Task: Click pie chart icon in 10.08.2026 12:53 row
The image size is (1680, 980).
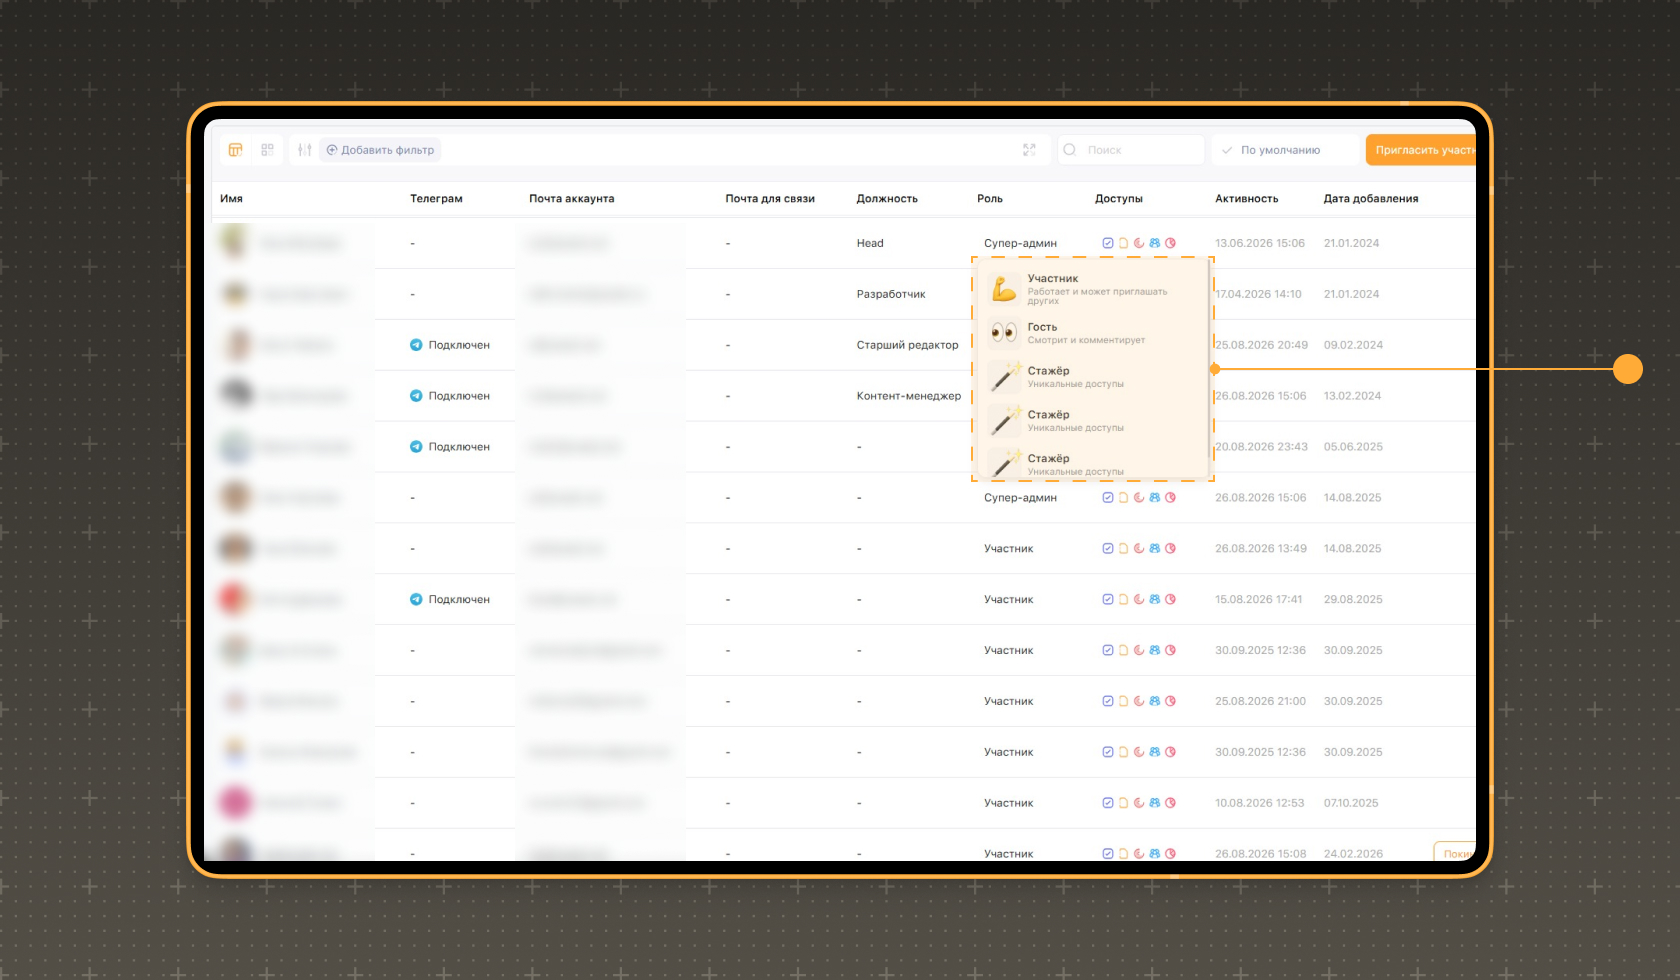Action: pos(1170,803)
